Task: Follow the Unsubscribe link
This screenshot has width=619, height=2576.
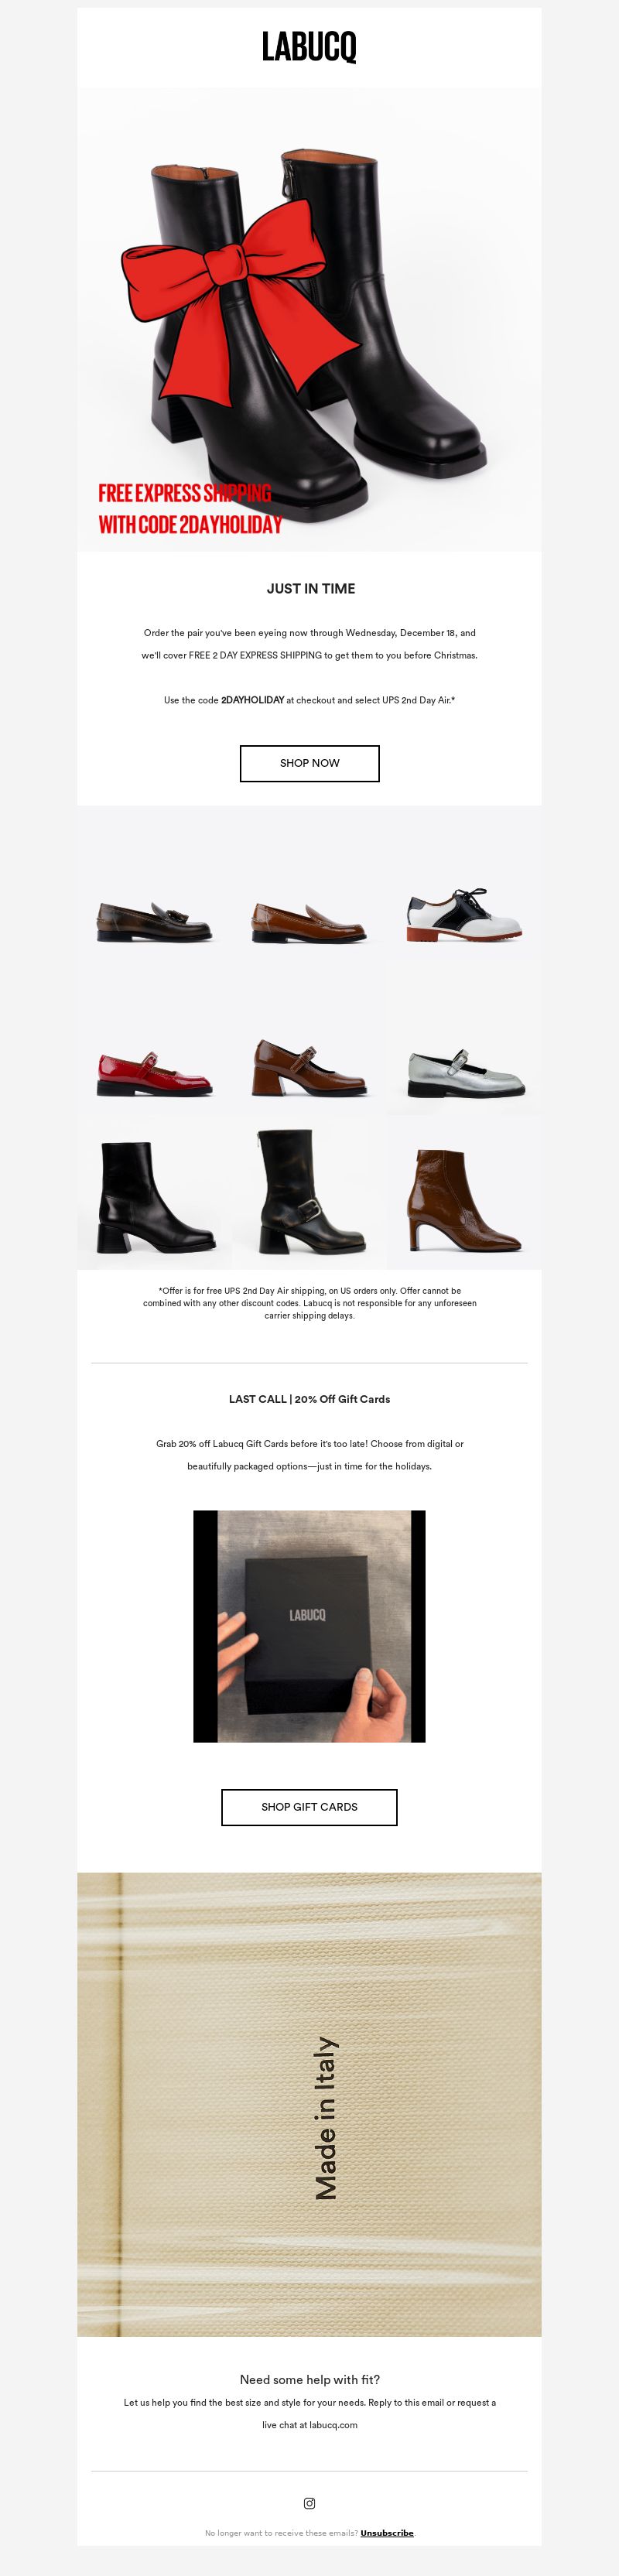Action: coord(387,2533)
